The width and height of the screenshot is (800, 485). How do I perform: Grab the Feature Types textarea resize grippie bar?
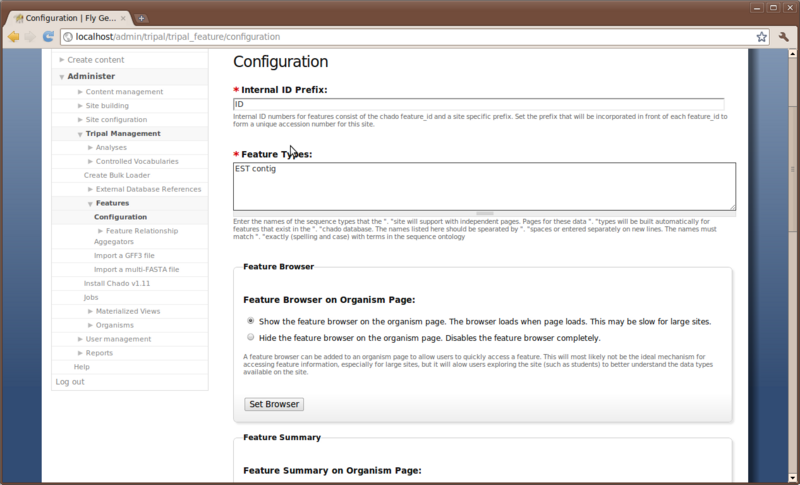(484, 214)
